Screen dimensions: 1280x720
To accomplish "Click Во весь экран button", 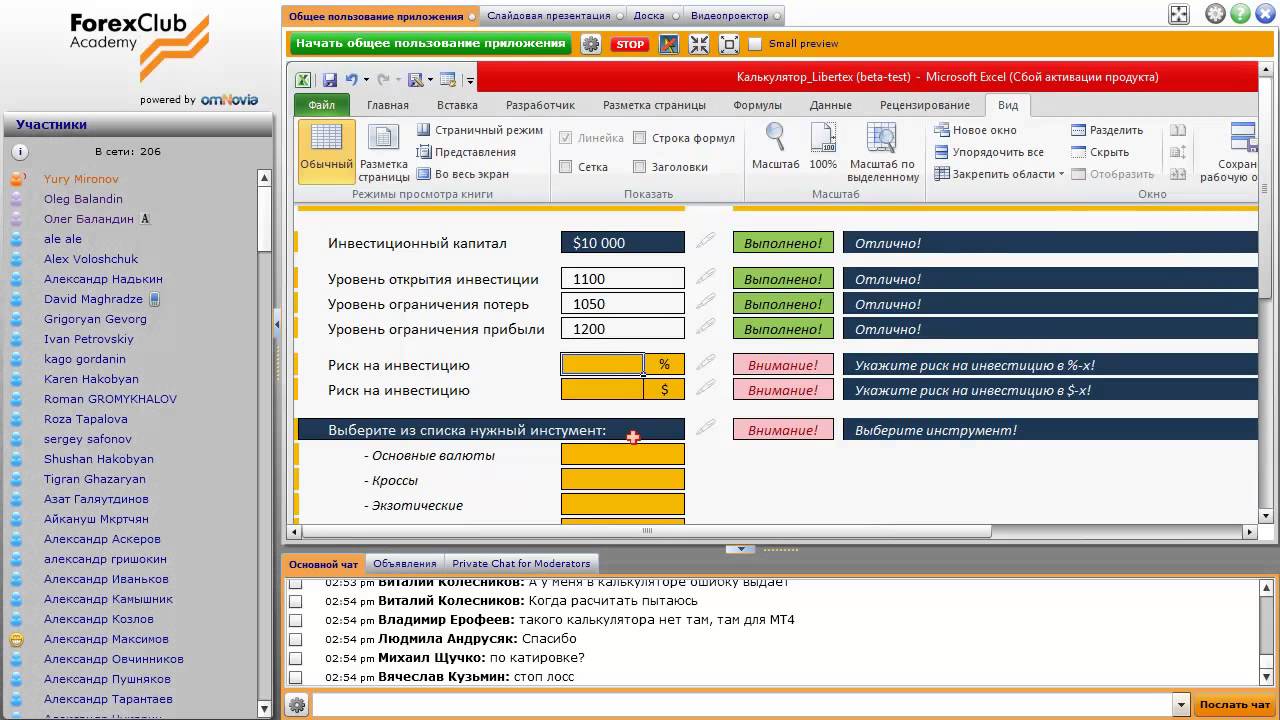I will [463, 174].
